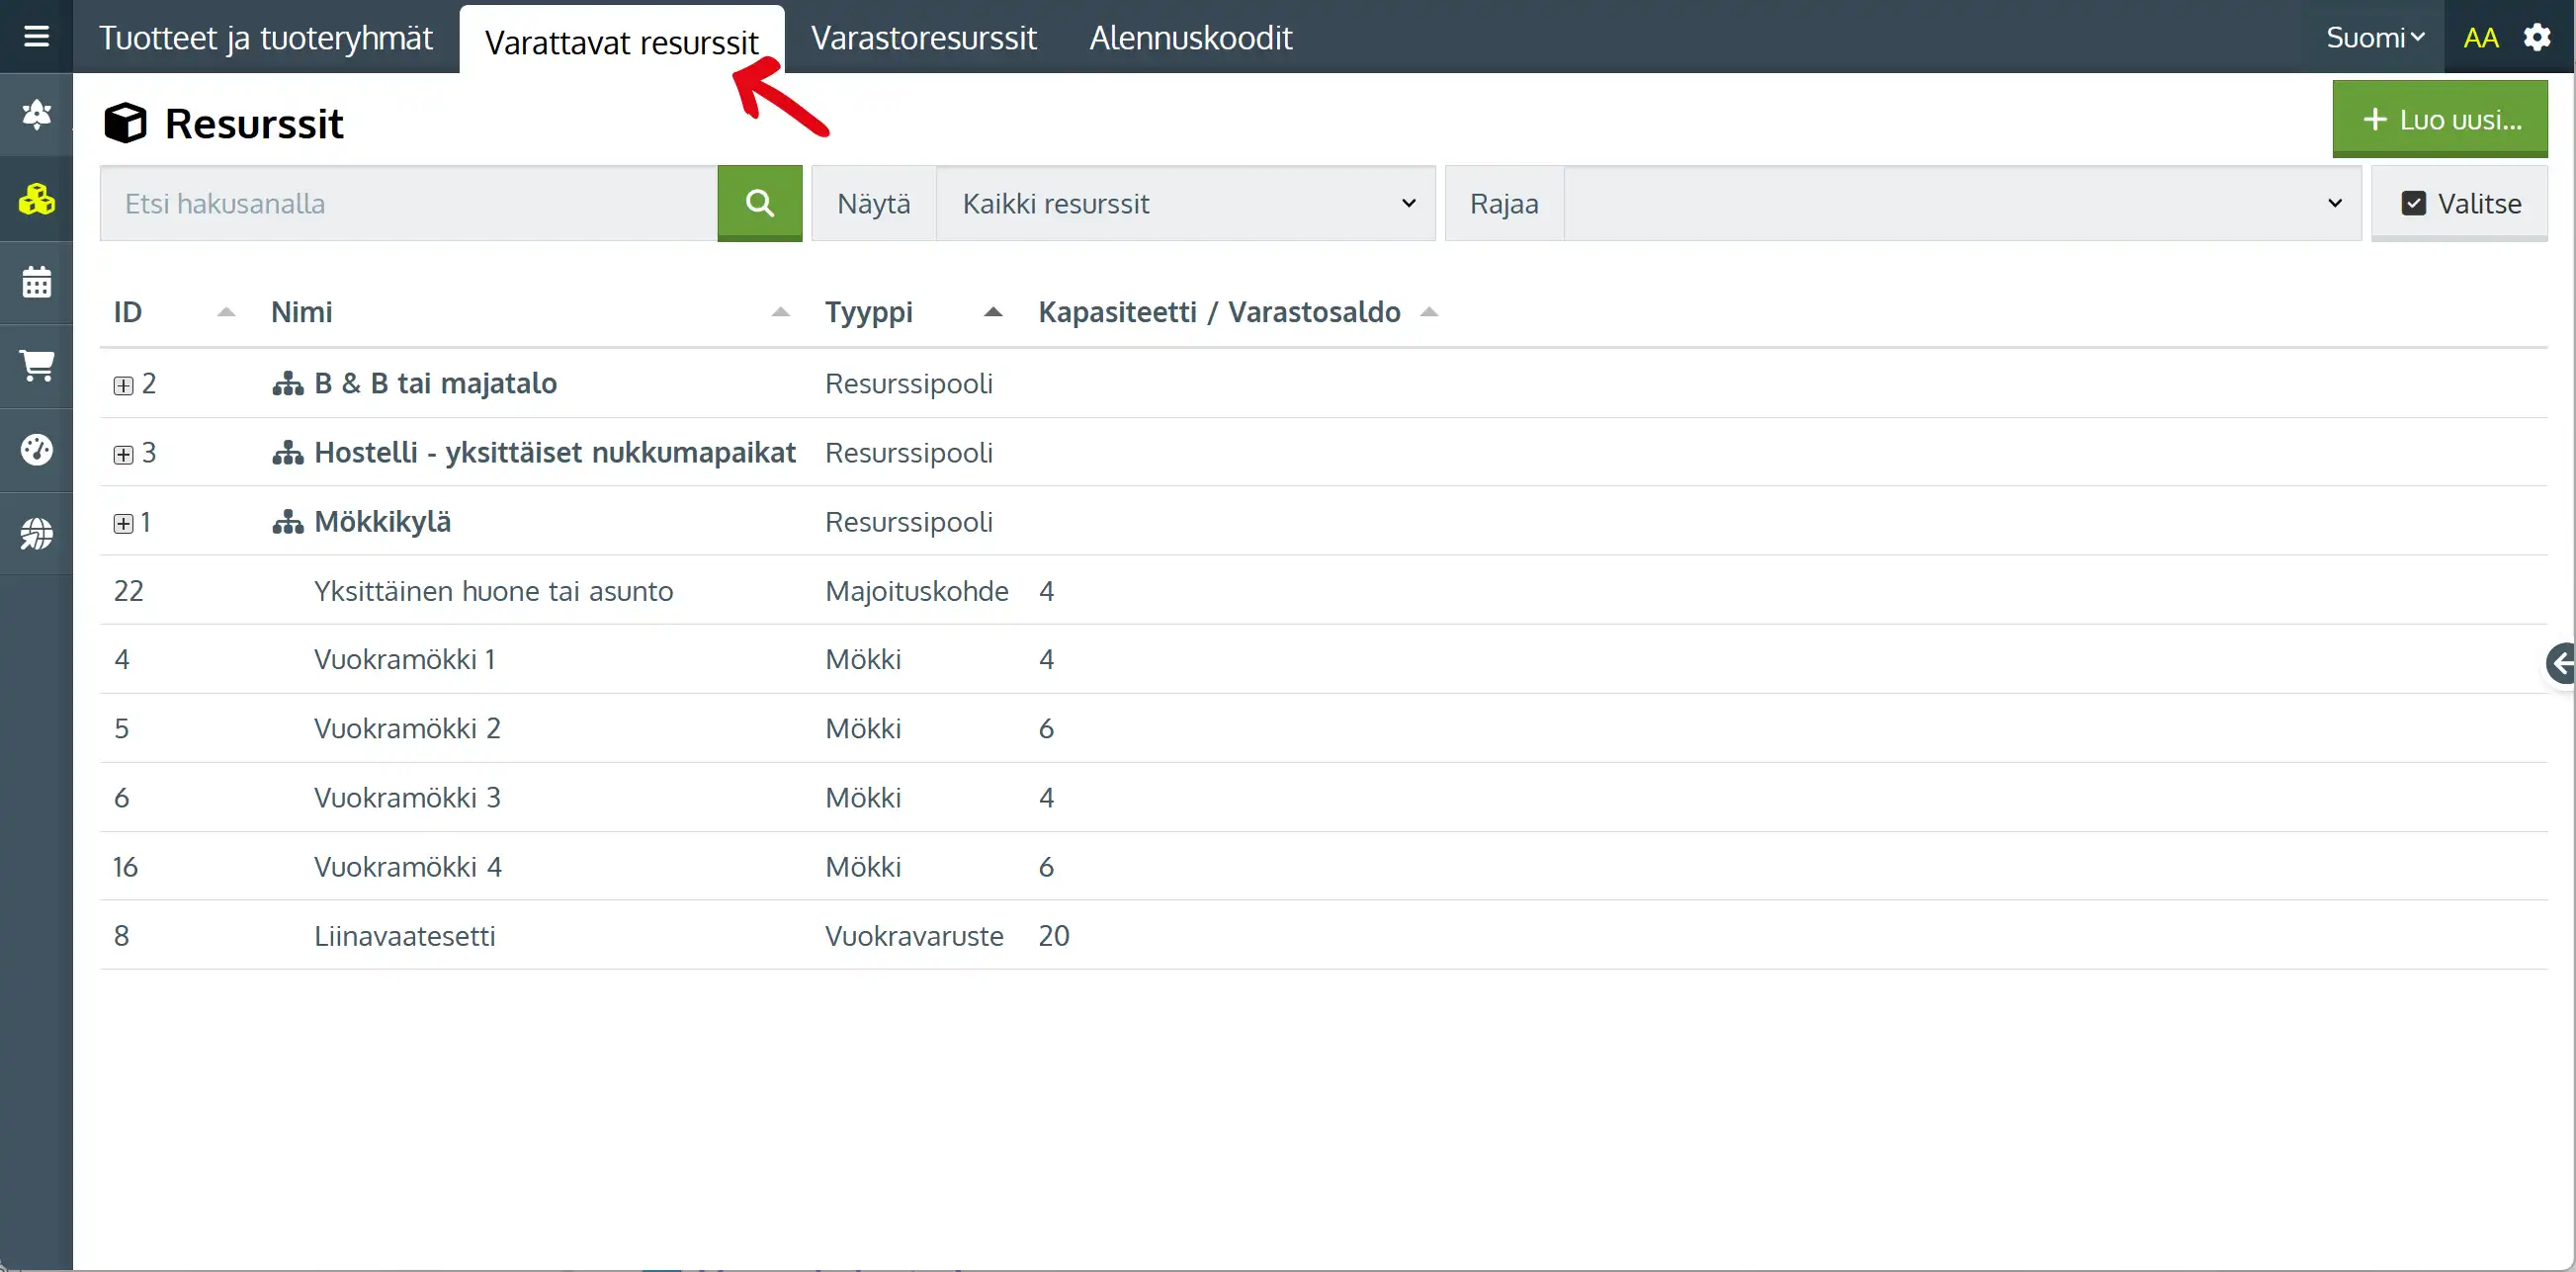Screen dimensions: 2576x1272
Task: Open Liinavaatesetti resource
Action: point(404,936)
